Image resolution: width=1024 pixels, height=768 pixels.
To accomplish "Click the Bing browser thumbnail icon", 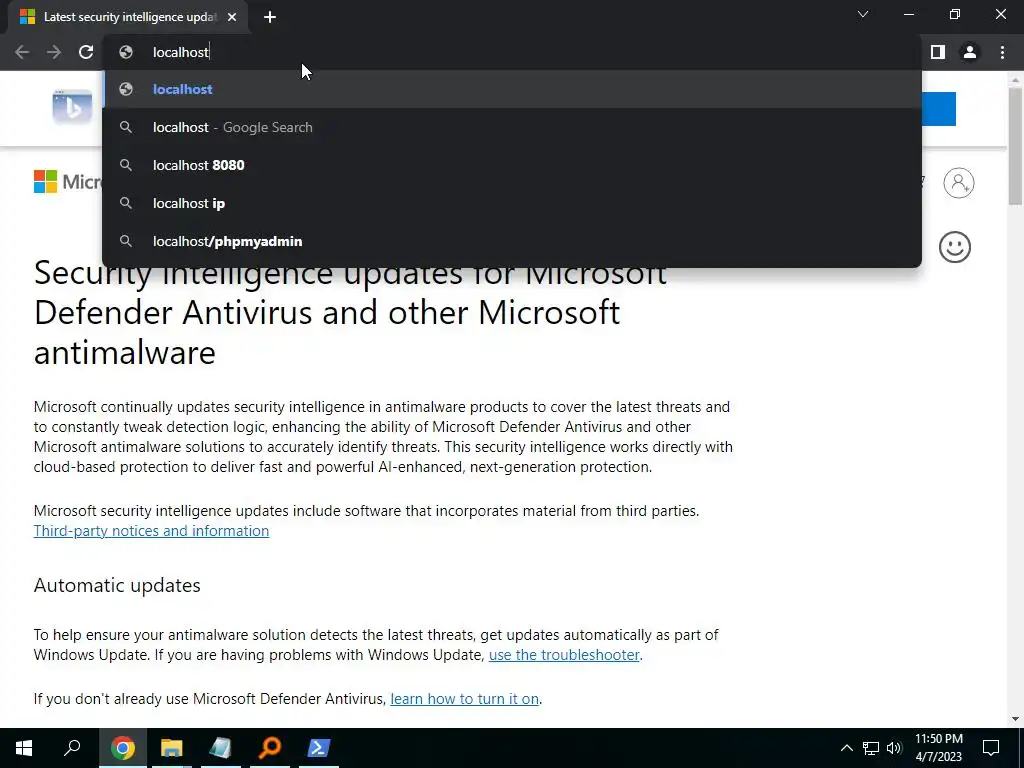I will (x=72, y=106).
